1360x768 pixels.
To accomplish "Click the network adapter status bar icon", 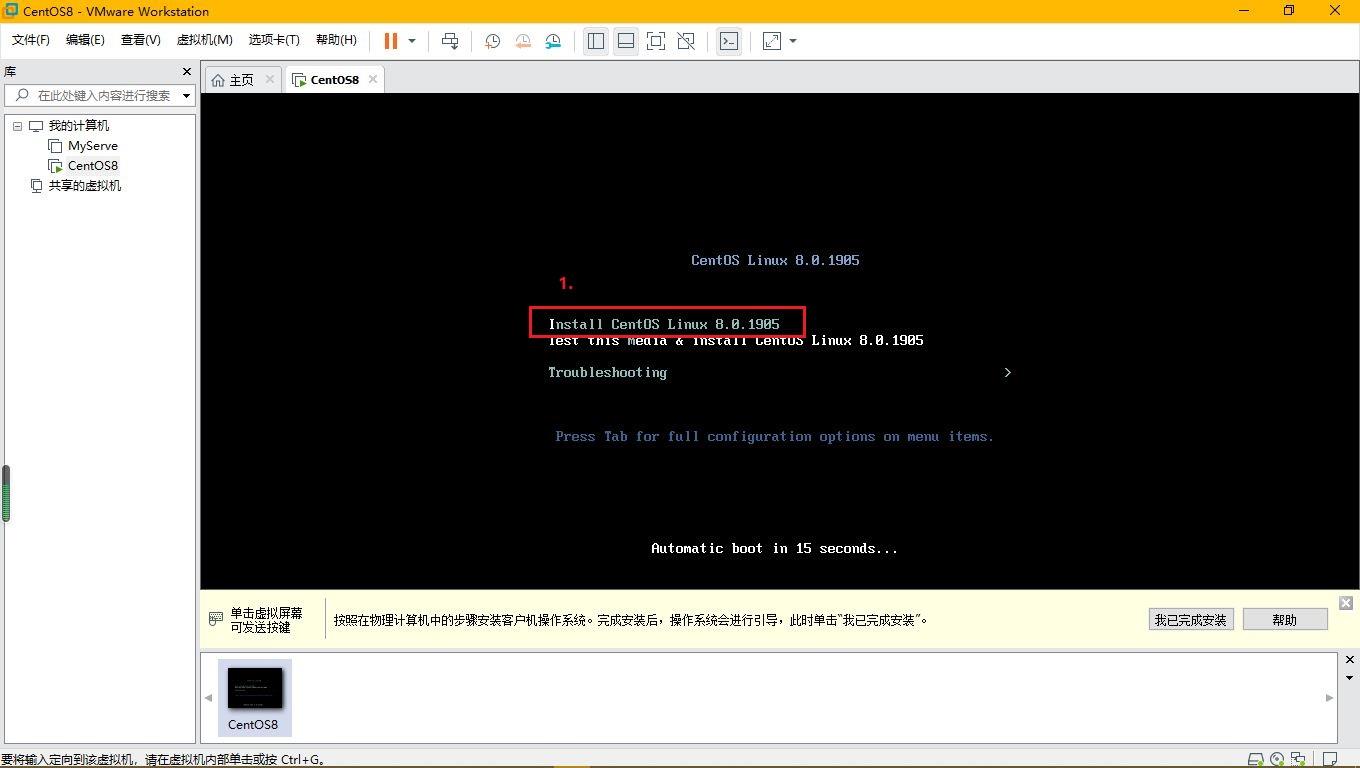I will [1298, 759].
